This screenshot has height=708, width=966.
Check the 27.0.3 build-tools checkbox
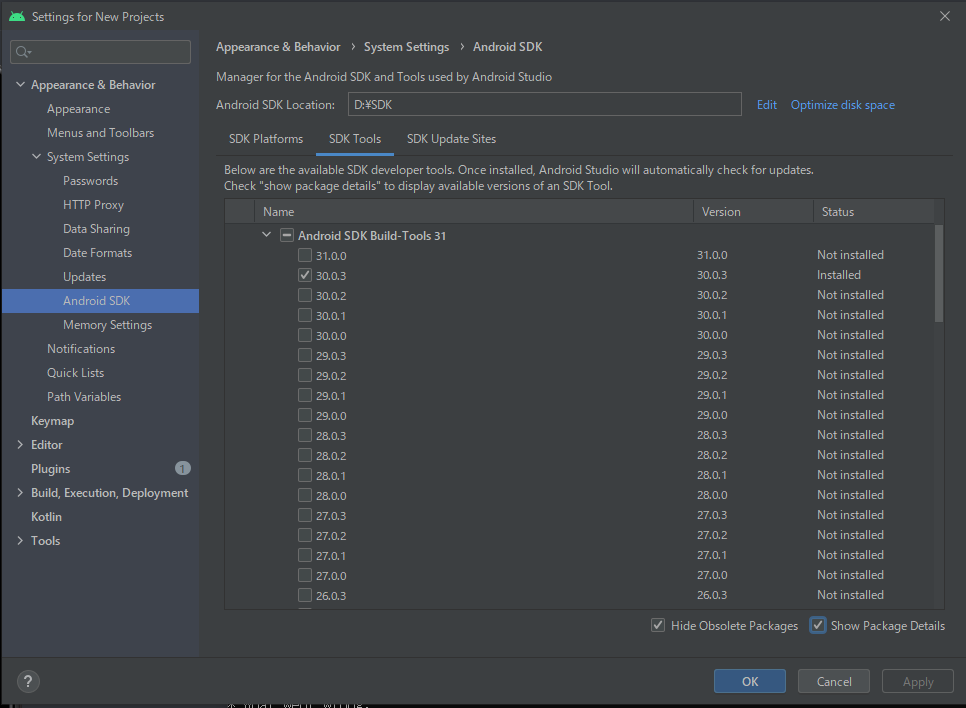305,515
